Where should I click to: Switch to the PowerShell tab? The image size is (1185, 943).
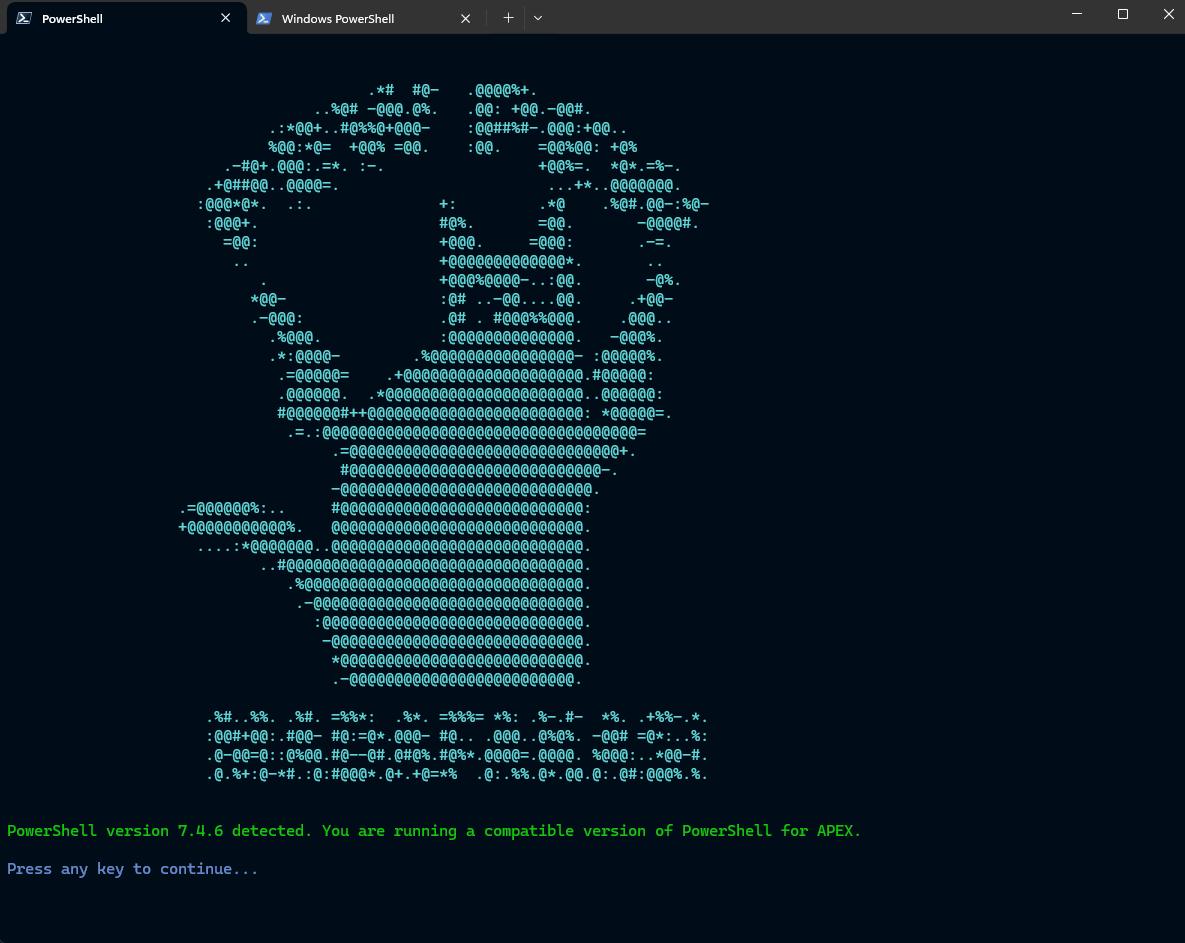(x=126, y=18)
